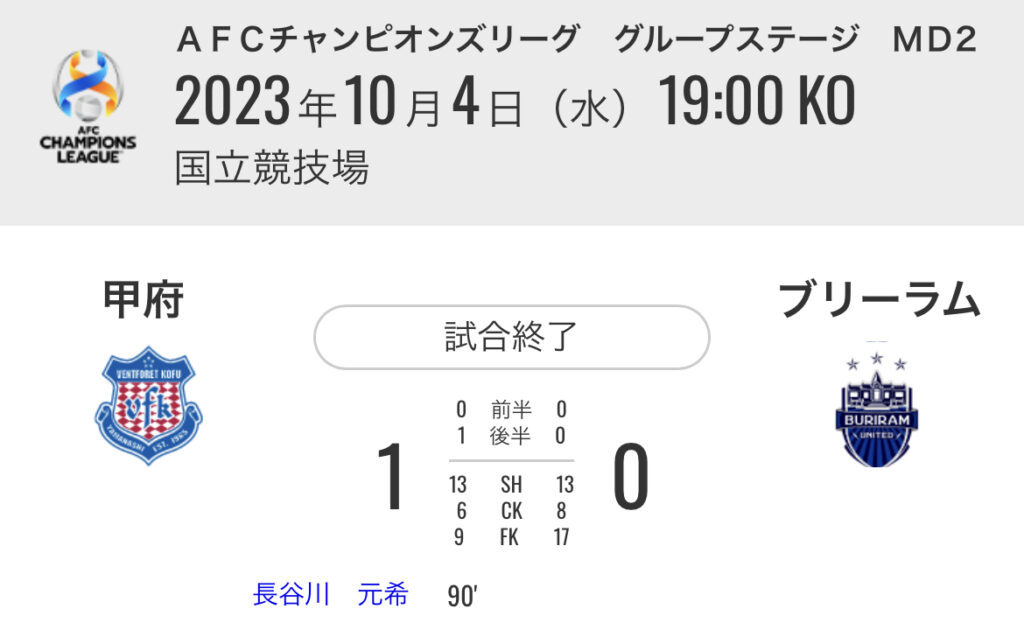Image resolution: width=1024 pixels, height=623 pixels.
Task: Click the Buriram United team crest
Action: [x=876, y=409]
